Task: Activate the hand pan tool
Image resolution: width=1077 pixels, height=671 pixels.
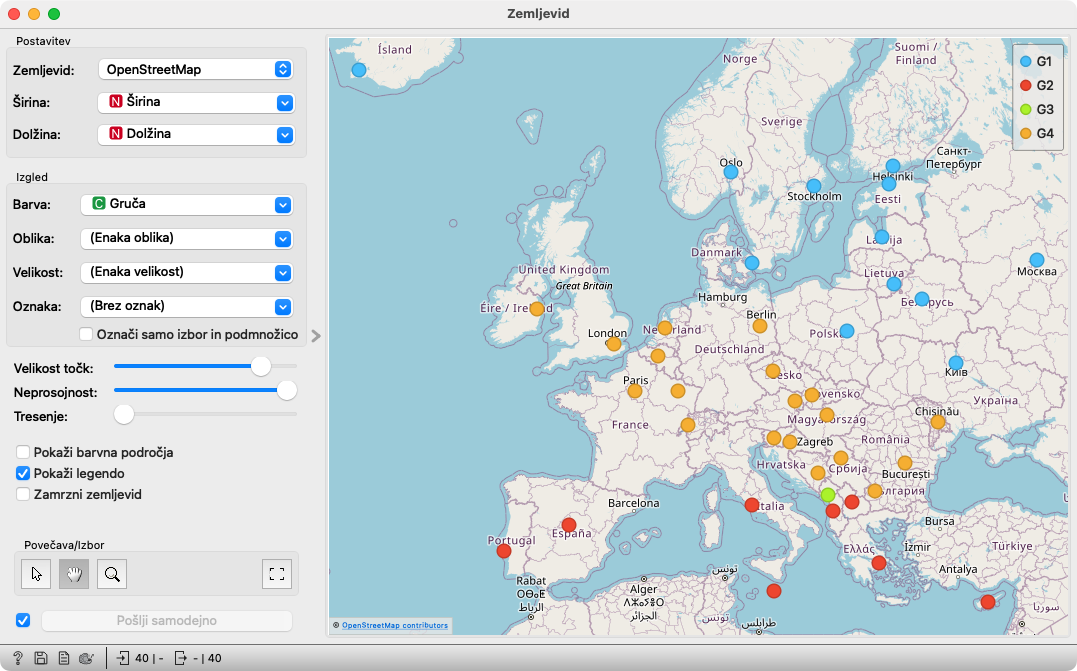Action: pos(75,574)
